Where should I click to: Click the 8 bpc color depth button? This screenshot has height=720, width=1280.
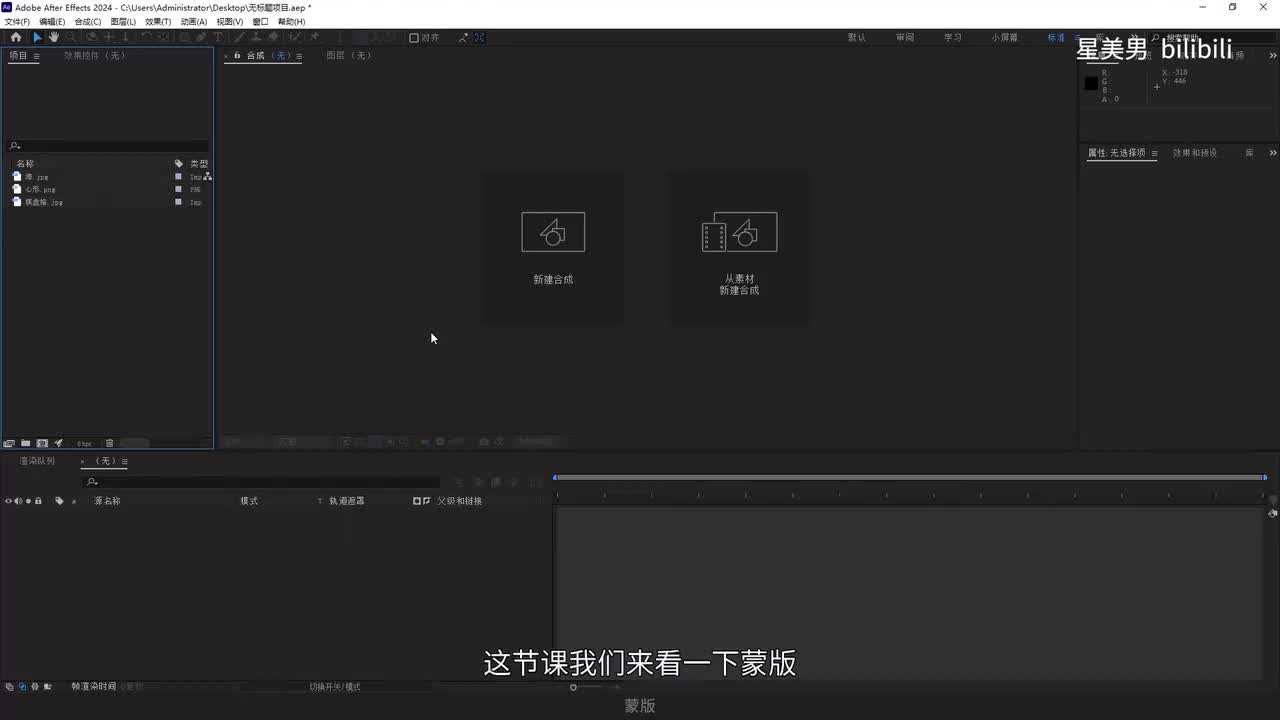tap(84, 443)
